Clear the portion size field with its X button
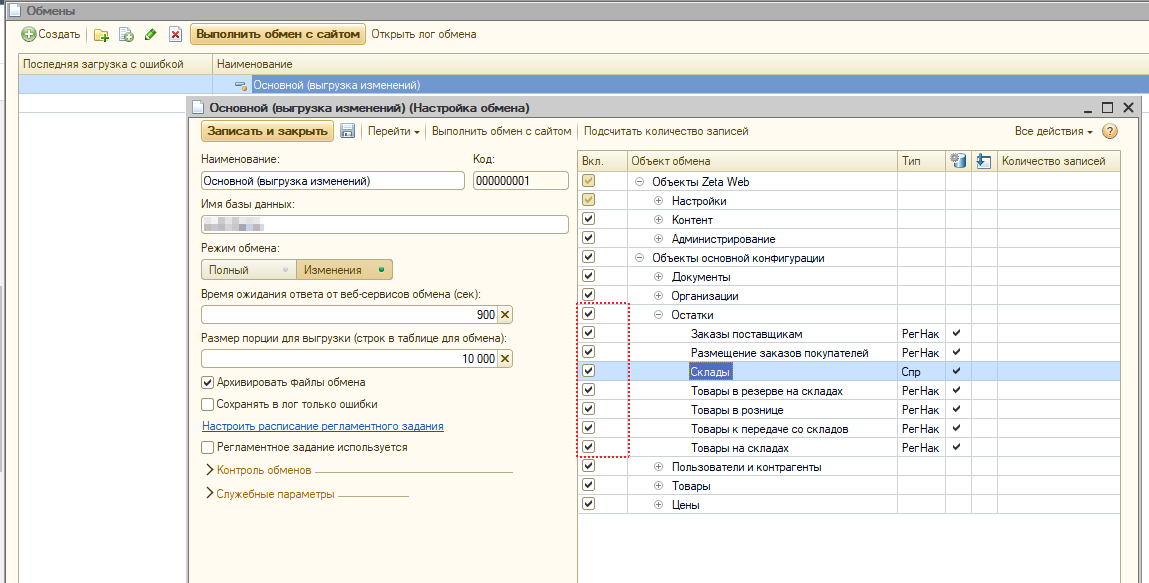 [x=505, y=359]
